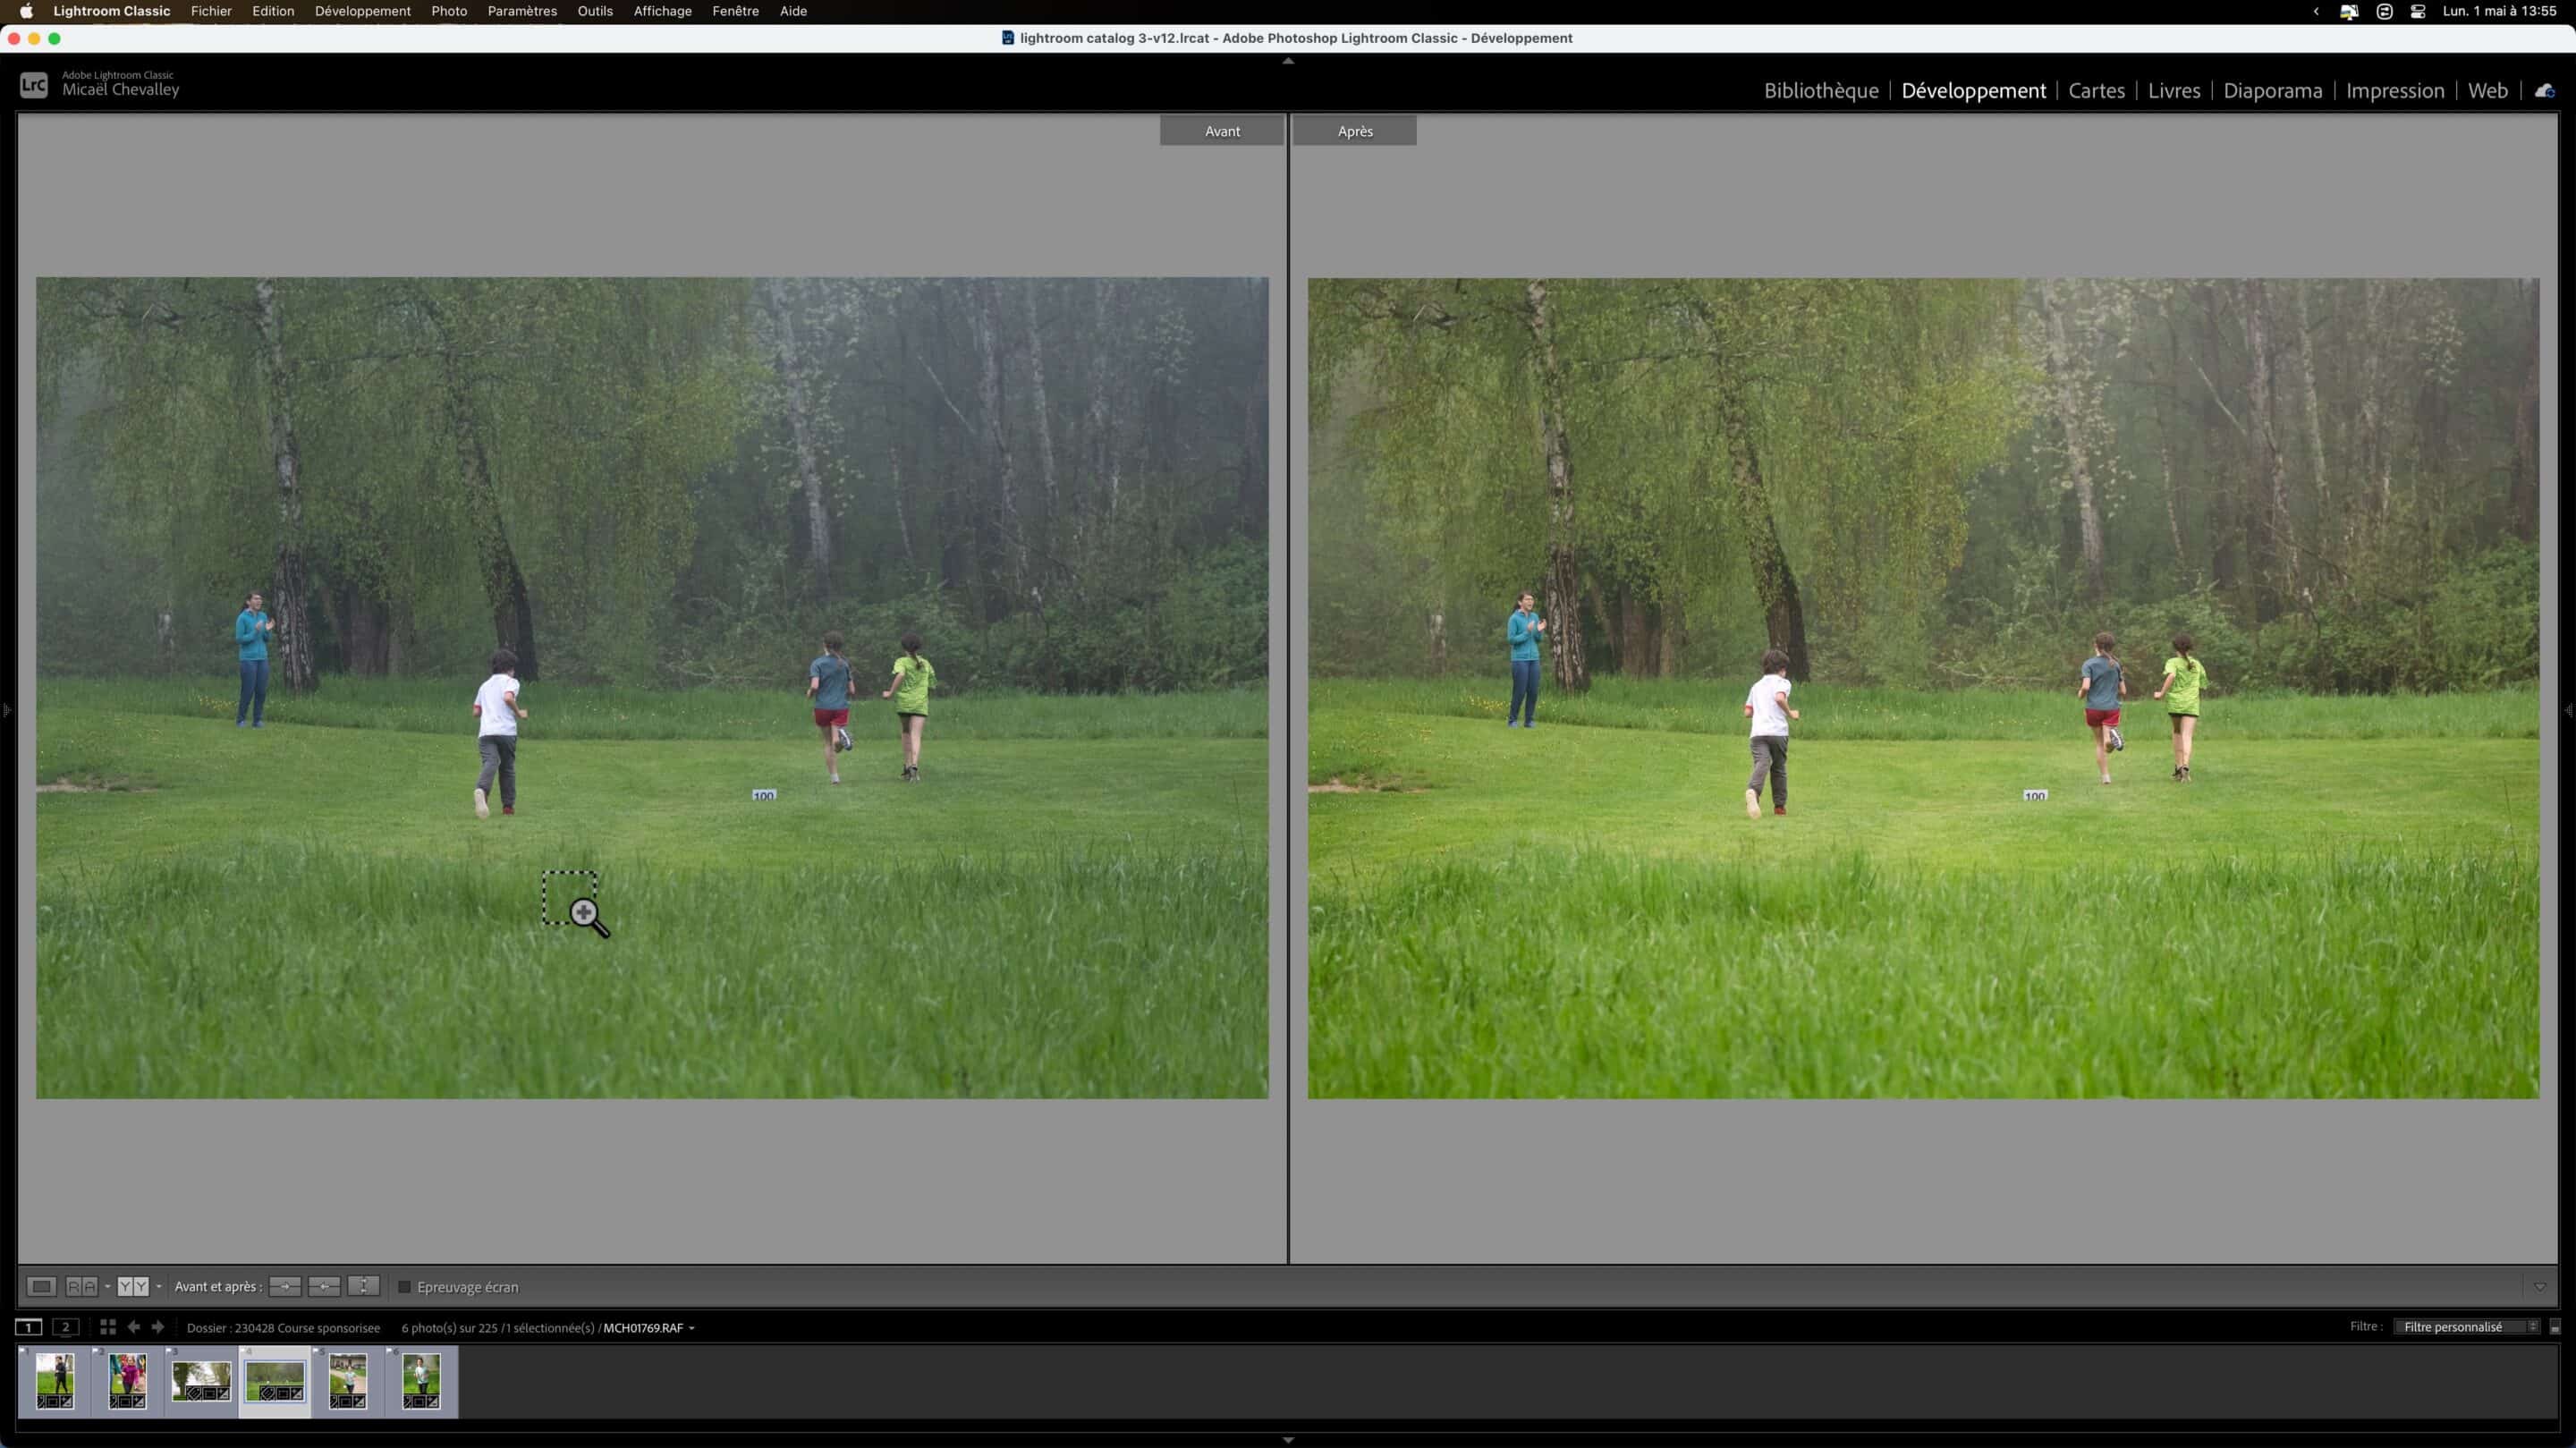Image resolution: width=2576 pixels, height=1448 pixels.
Task: Select filmstrip thumbnail number 1
Action: [55, 1381]
